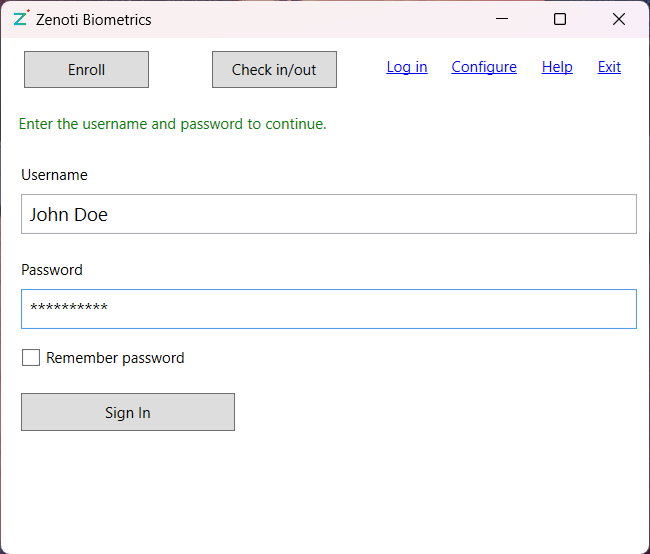Click inside the masked Password field
Image resolution: width=650 pixels, height=554 pixels.
(328, 309)
